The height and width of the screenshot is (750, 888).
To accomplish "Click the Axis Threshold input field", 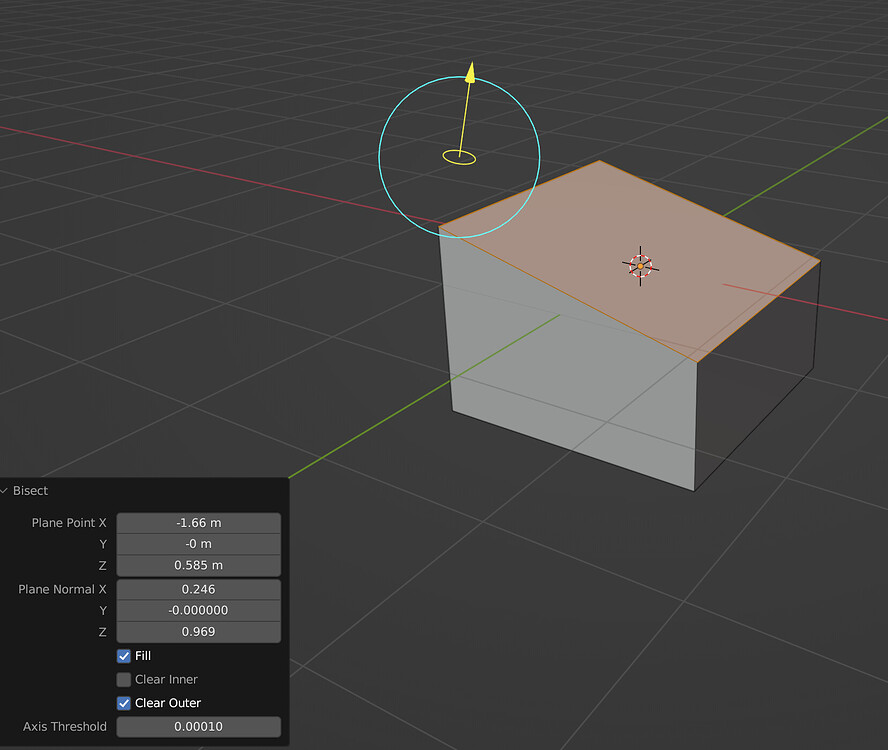I will 198,726.
